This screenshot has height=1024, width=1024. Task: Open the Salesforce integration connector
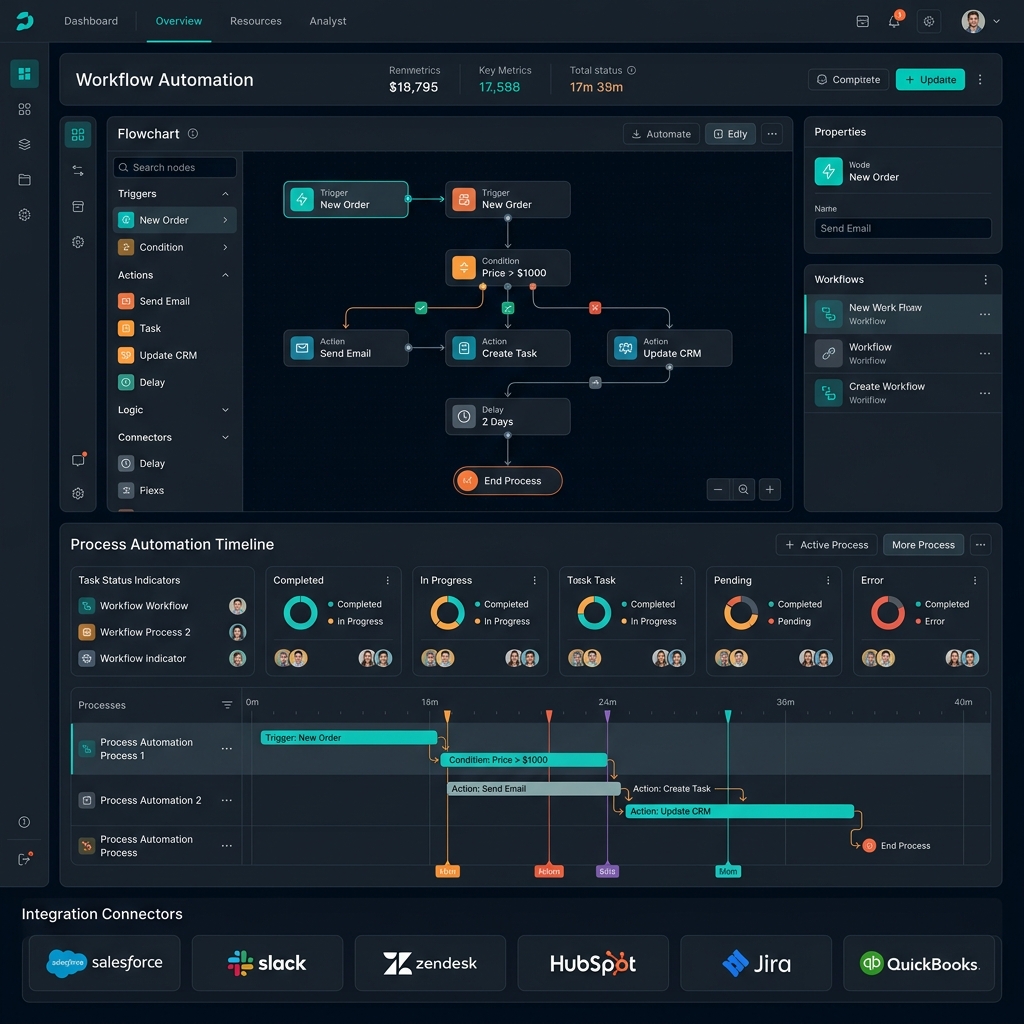104,963
